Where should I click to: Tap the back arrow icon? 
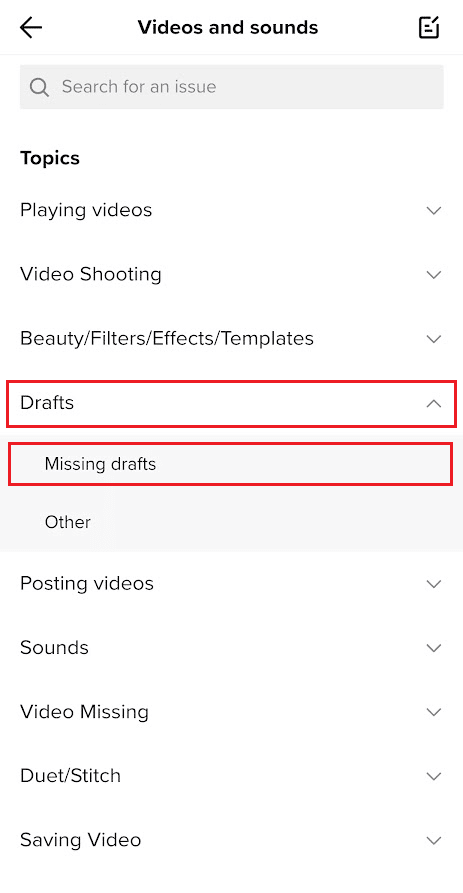click(x=31, y=27)
